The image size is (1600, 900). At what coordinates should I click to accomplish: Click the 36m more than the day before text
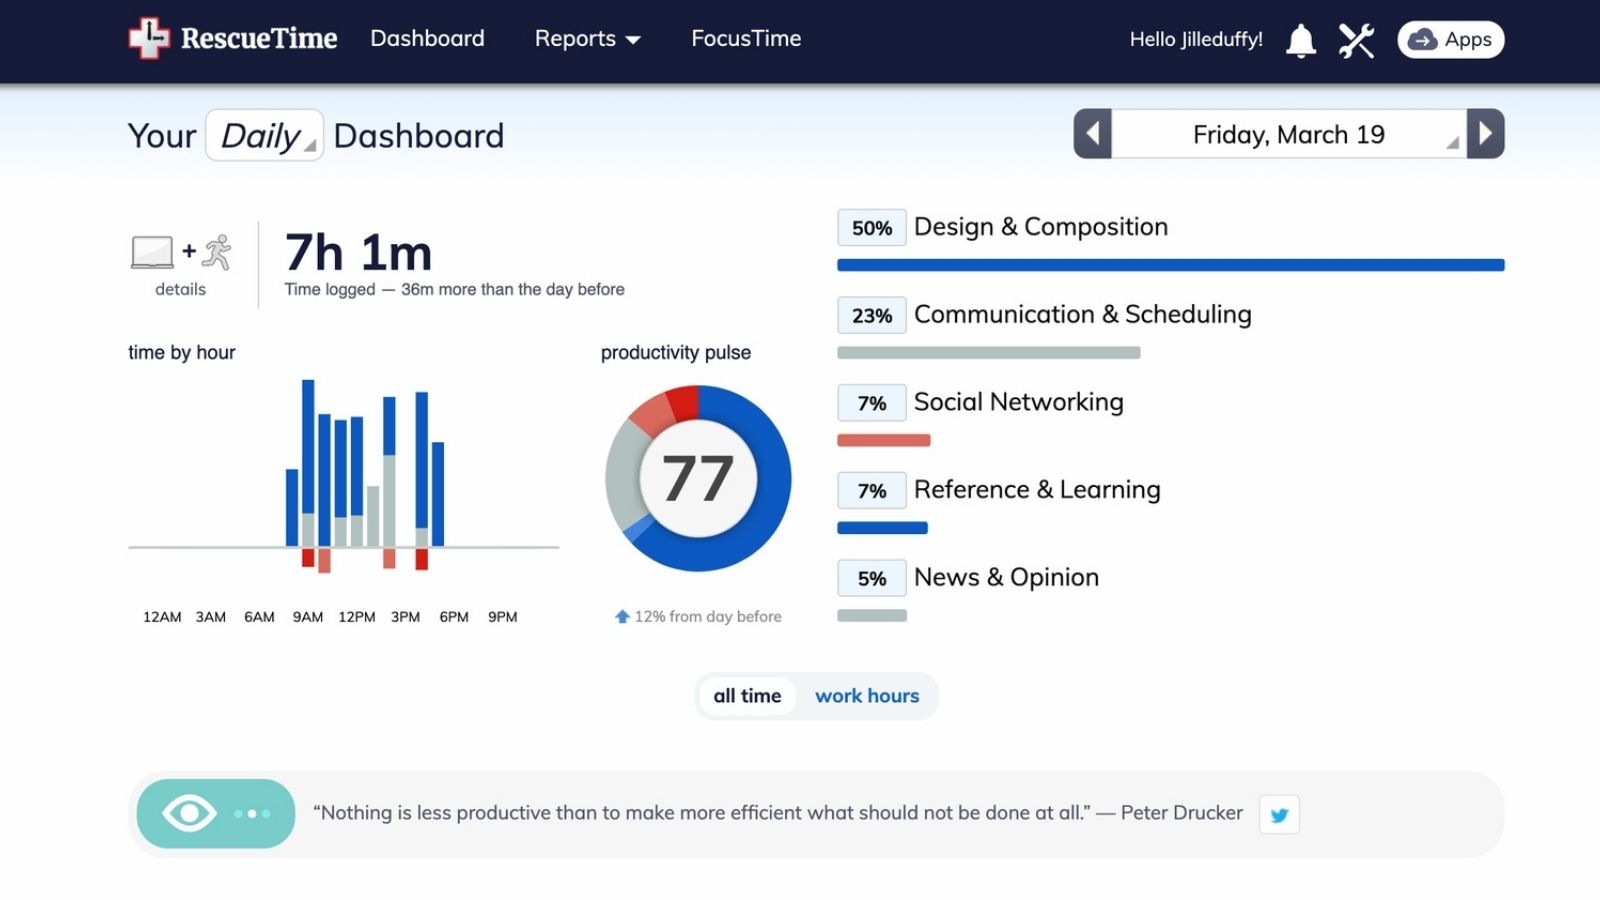coord(513,289)
